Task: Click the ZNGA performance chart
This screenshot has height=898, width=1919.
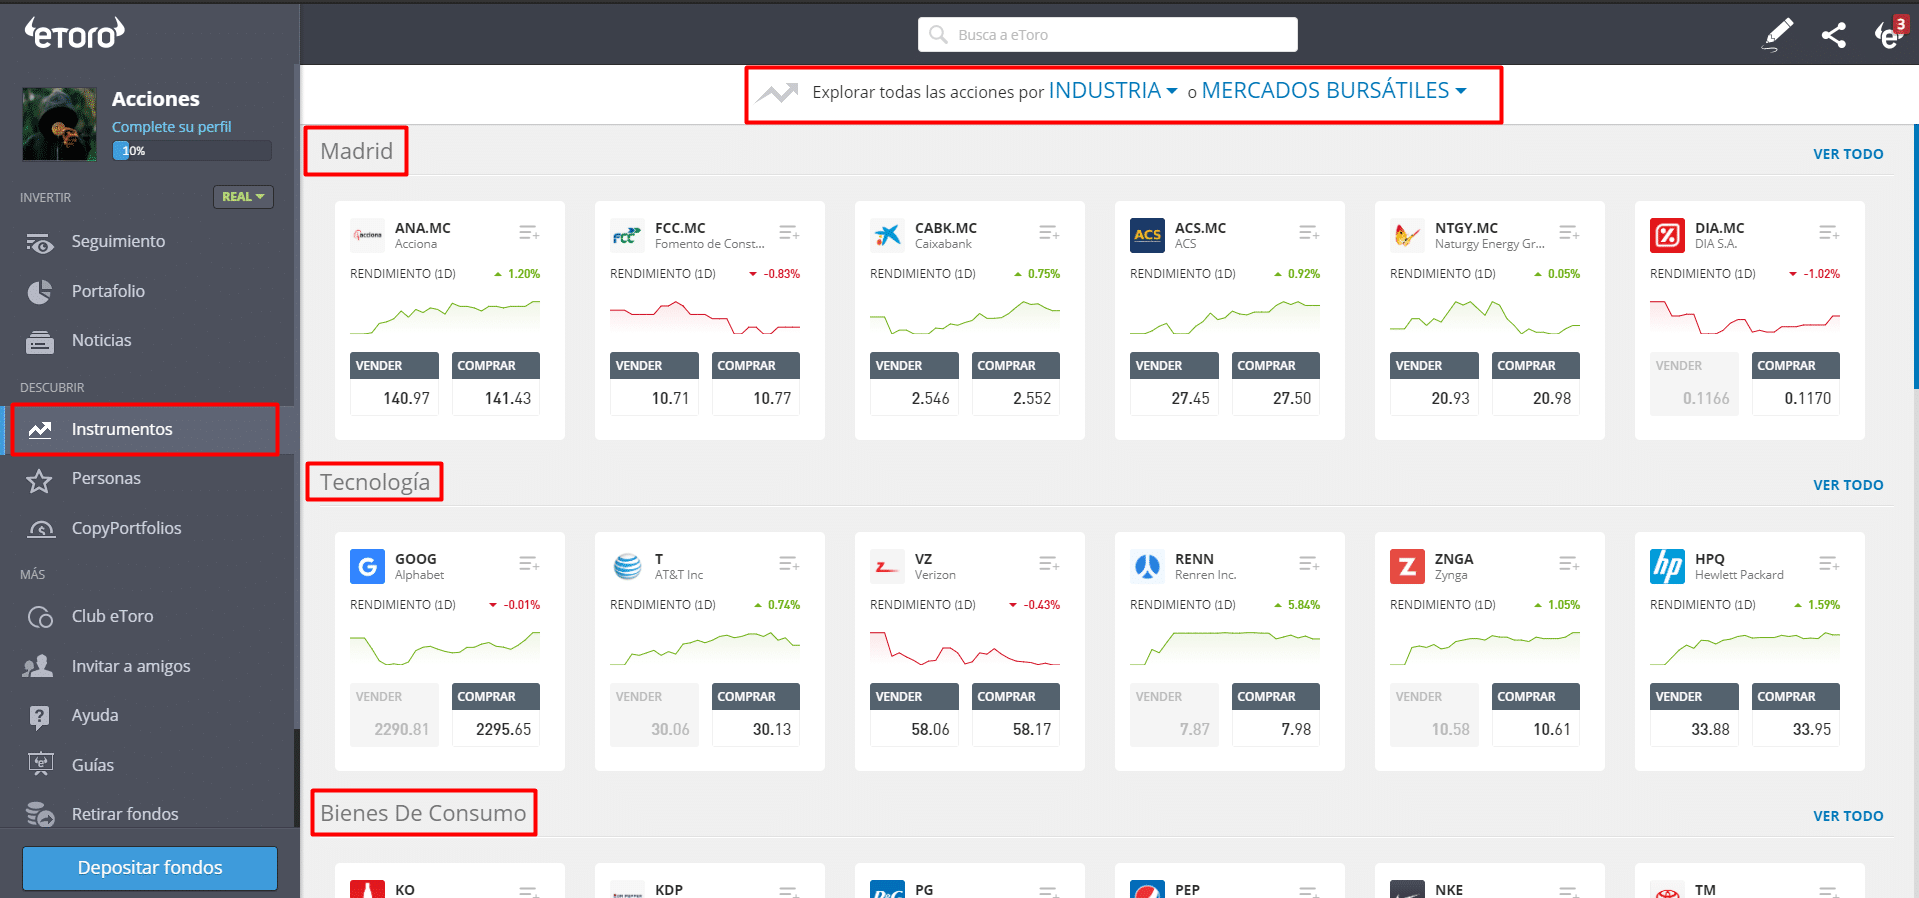Action: coord(1485,647)
